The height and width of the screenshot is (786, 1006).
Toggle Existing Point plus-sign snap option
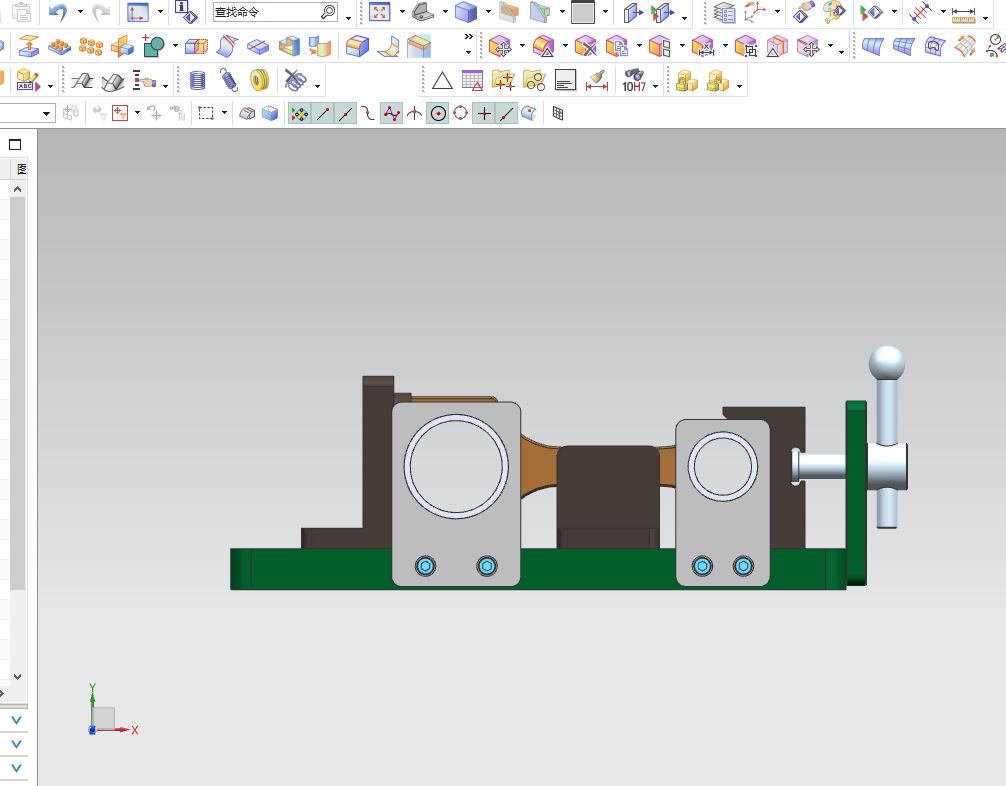pos(484,114)
